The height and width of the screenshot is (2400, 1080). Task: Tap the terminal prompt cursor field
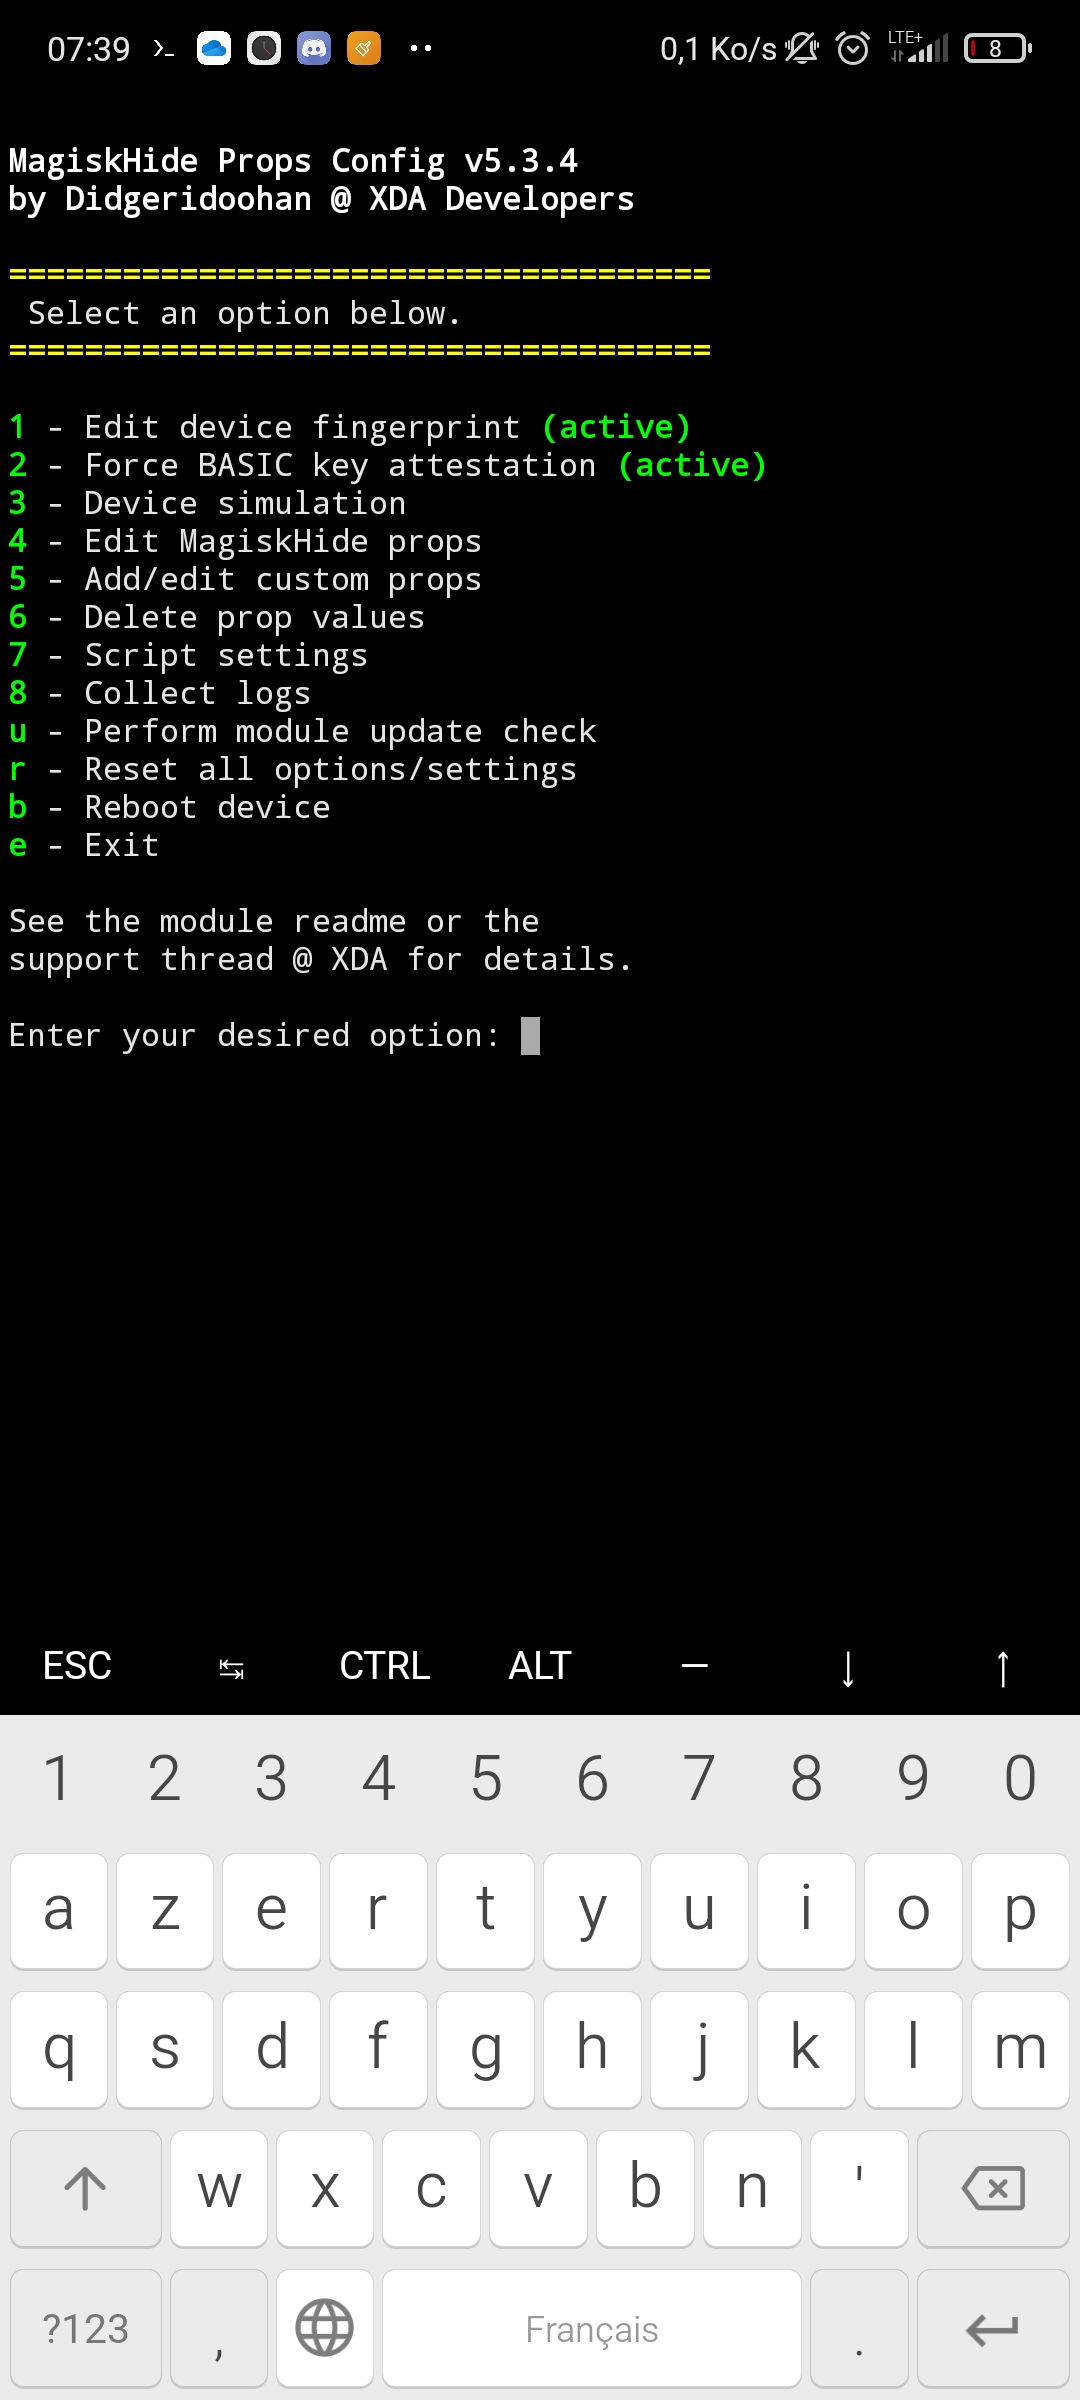point(530,1036)
